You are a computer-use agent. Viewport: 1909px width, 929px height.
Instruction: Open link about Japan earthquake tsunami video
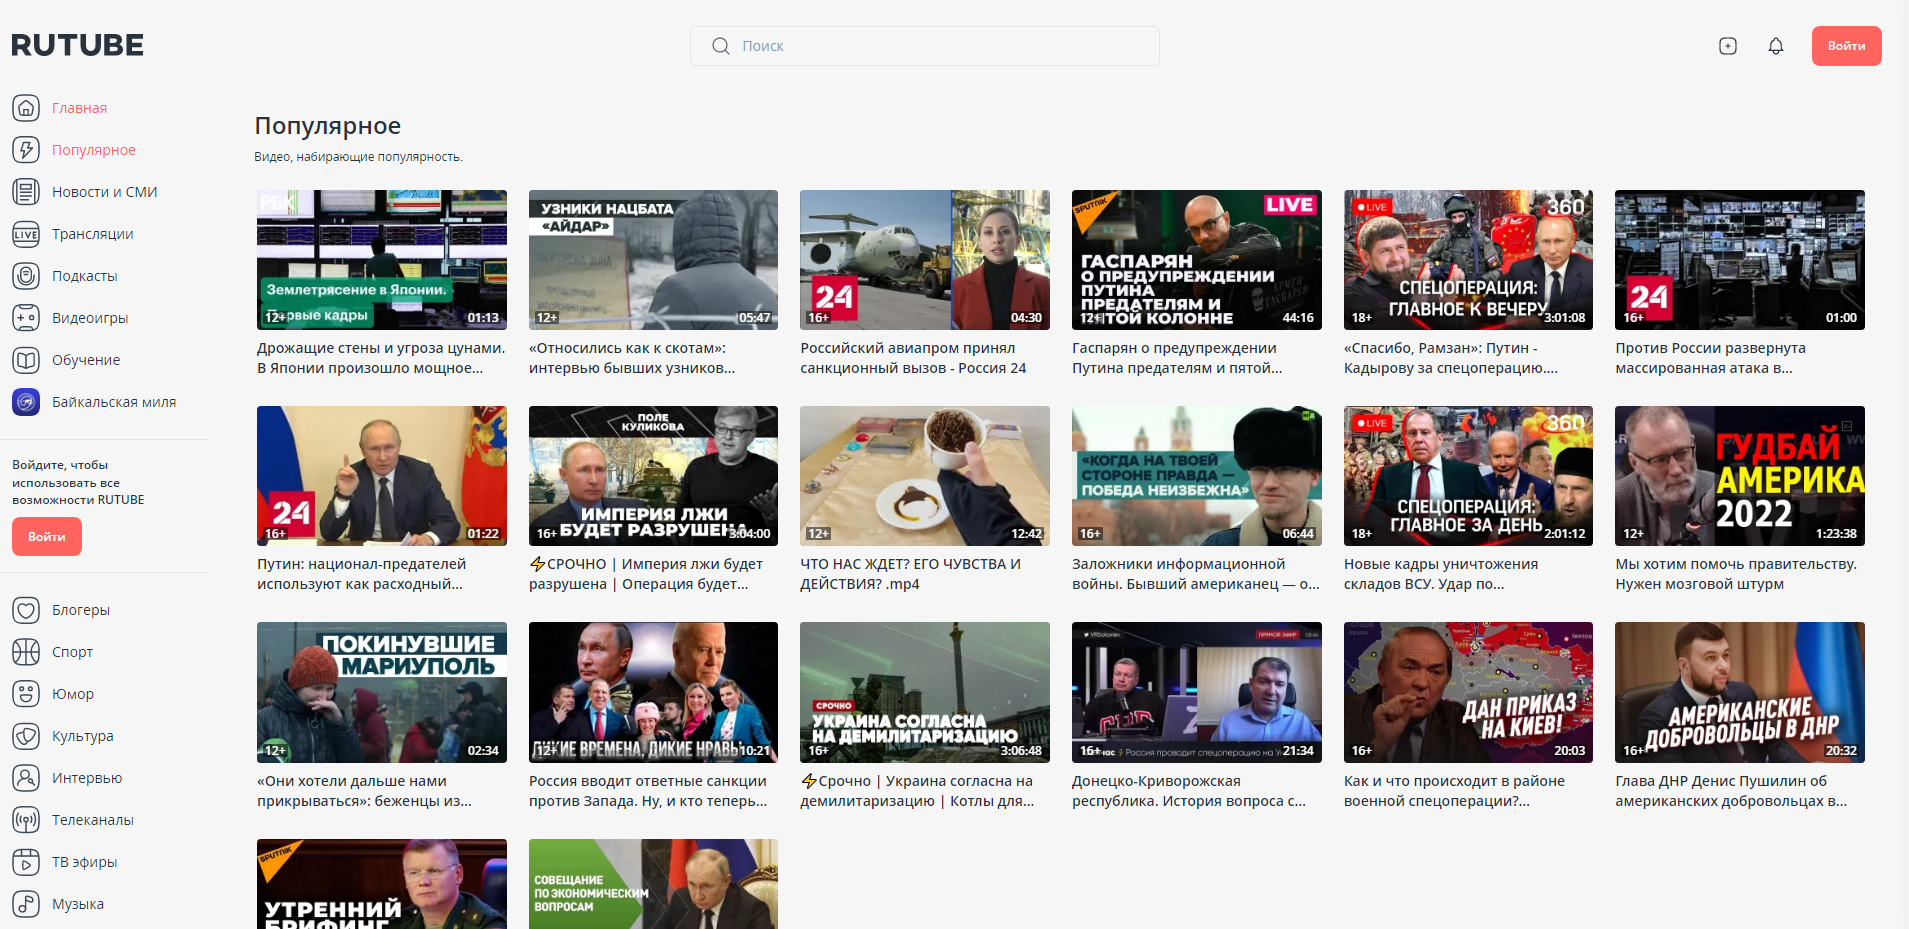click(381, 358)
